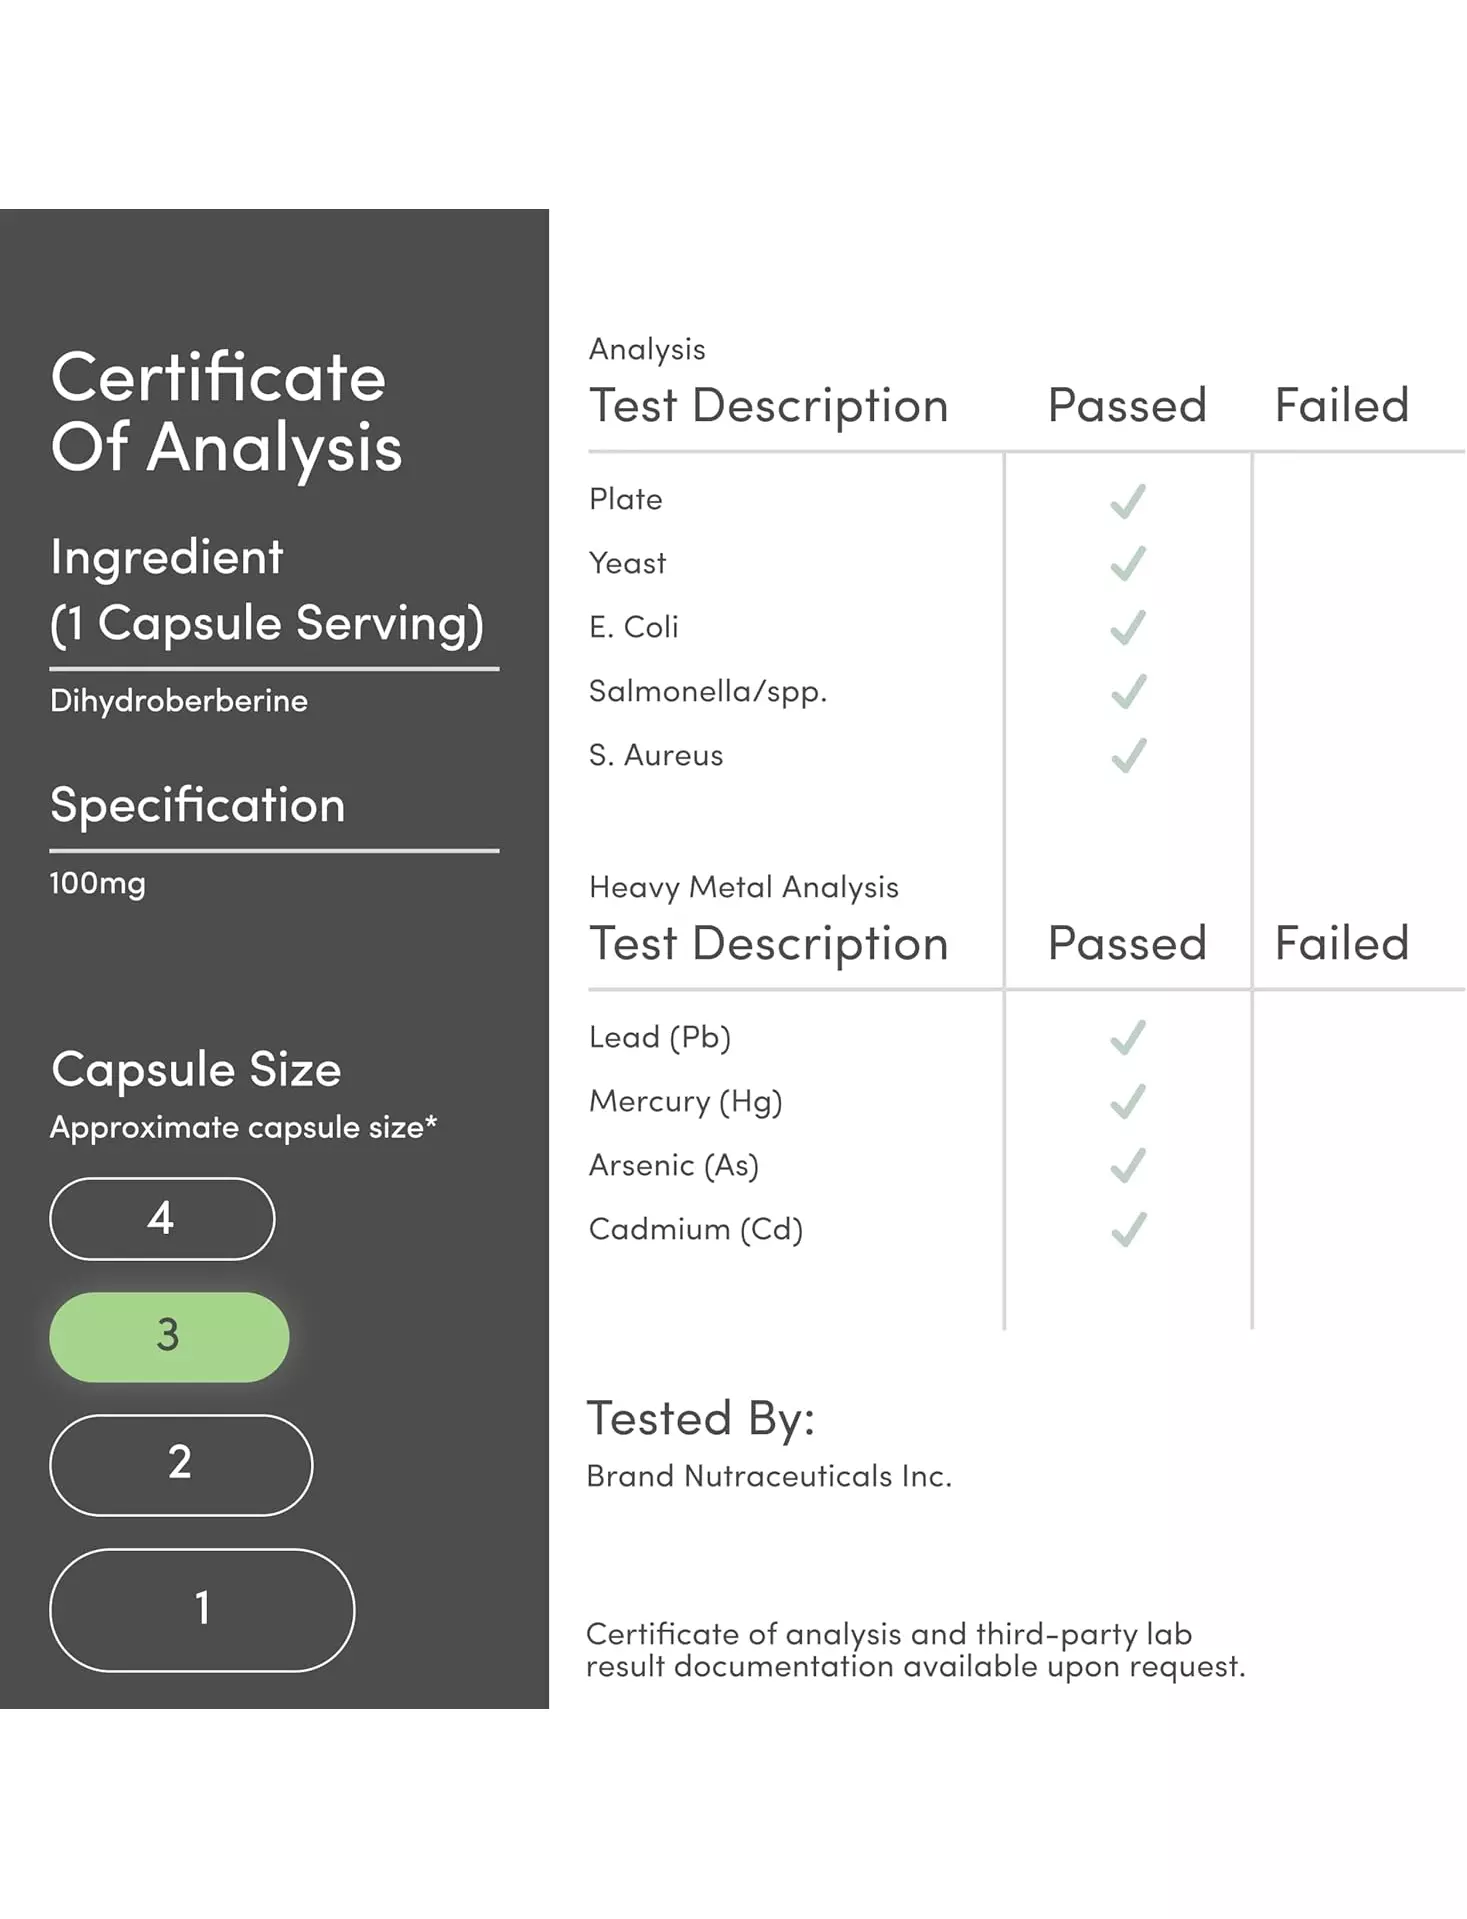The image size is (1467, 1919).
Task: Click the Plate passed checkmark
Action: [x=1128, y=500]
